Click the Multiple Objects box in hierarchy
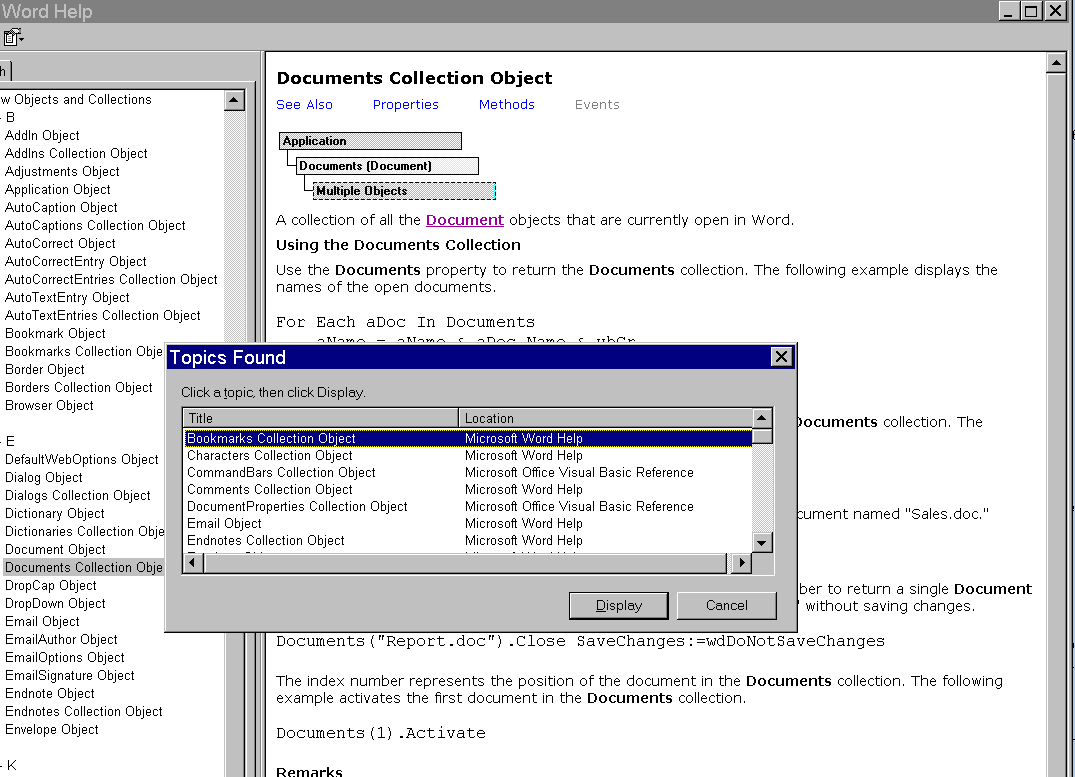This screenshot has width=1075, height=777. [403, 191]
